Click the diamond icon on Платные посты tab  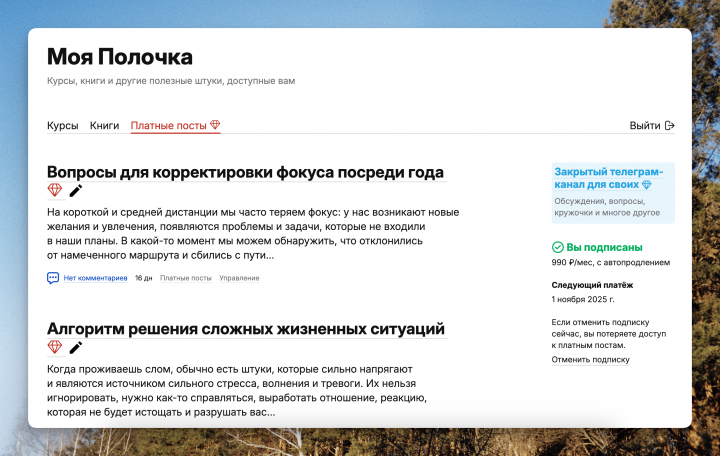(215, 126)
